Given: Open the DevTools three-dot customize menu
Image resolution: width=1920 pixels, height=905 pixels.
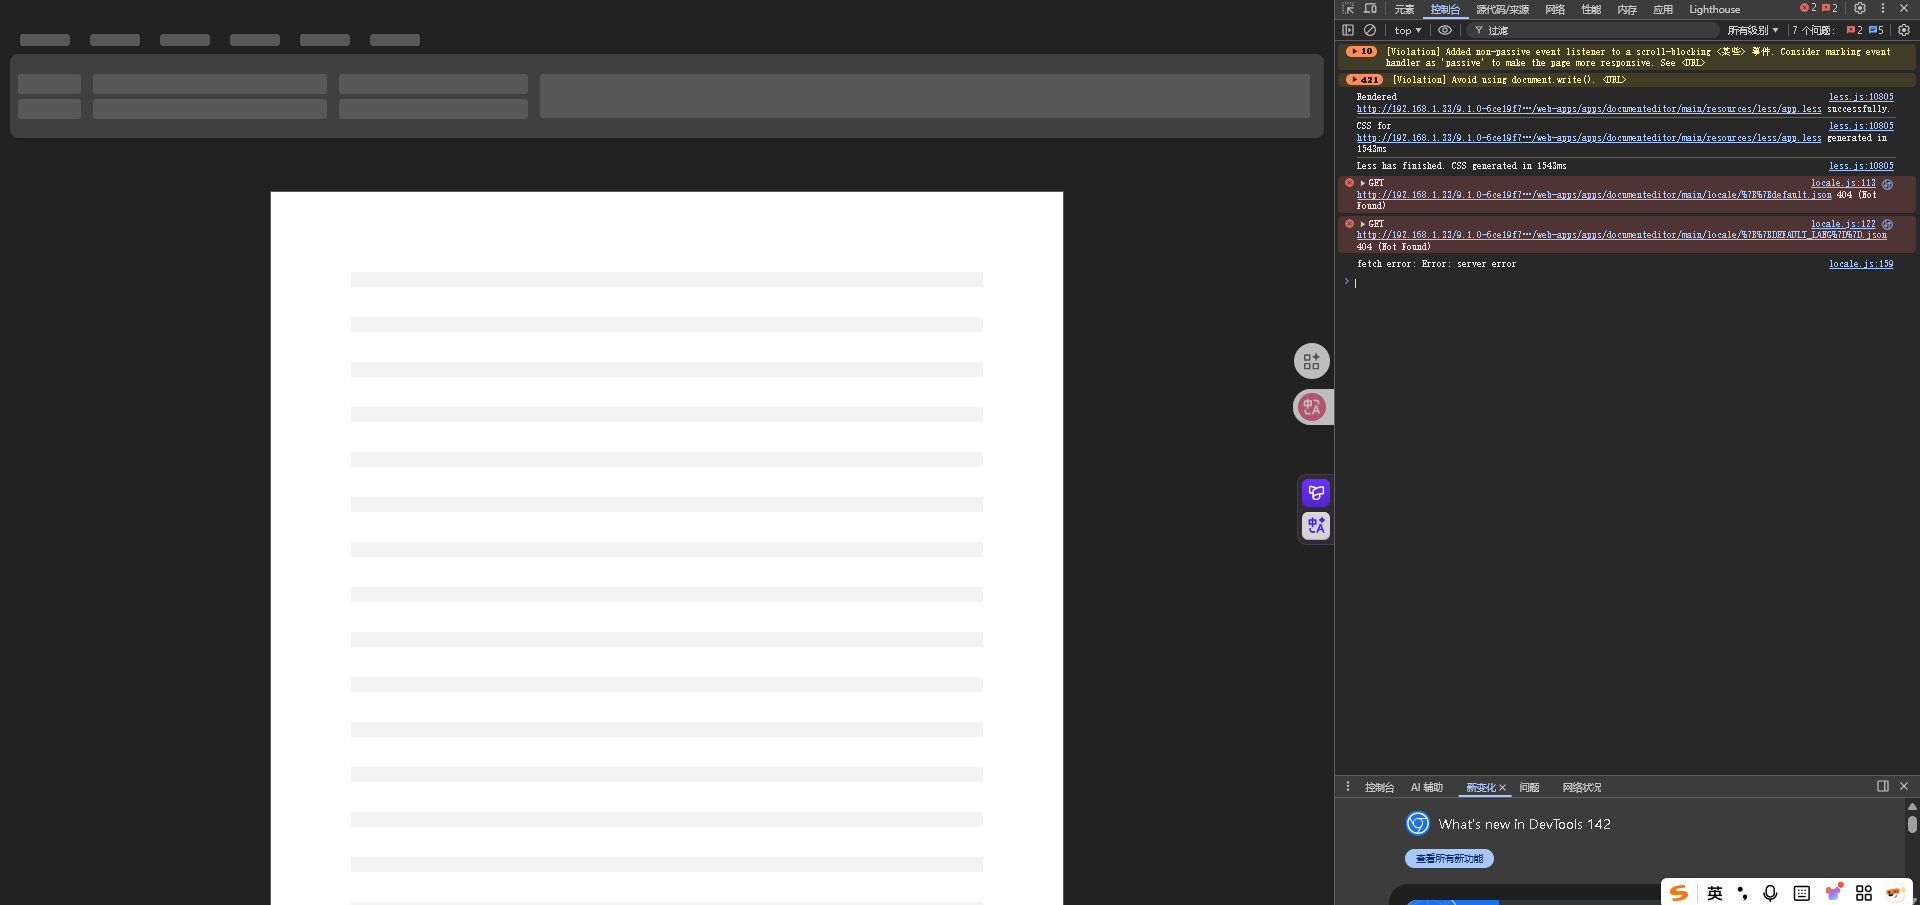Looking at the screenshot, I should point(1882,9).
